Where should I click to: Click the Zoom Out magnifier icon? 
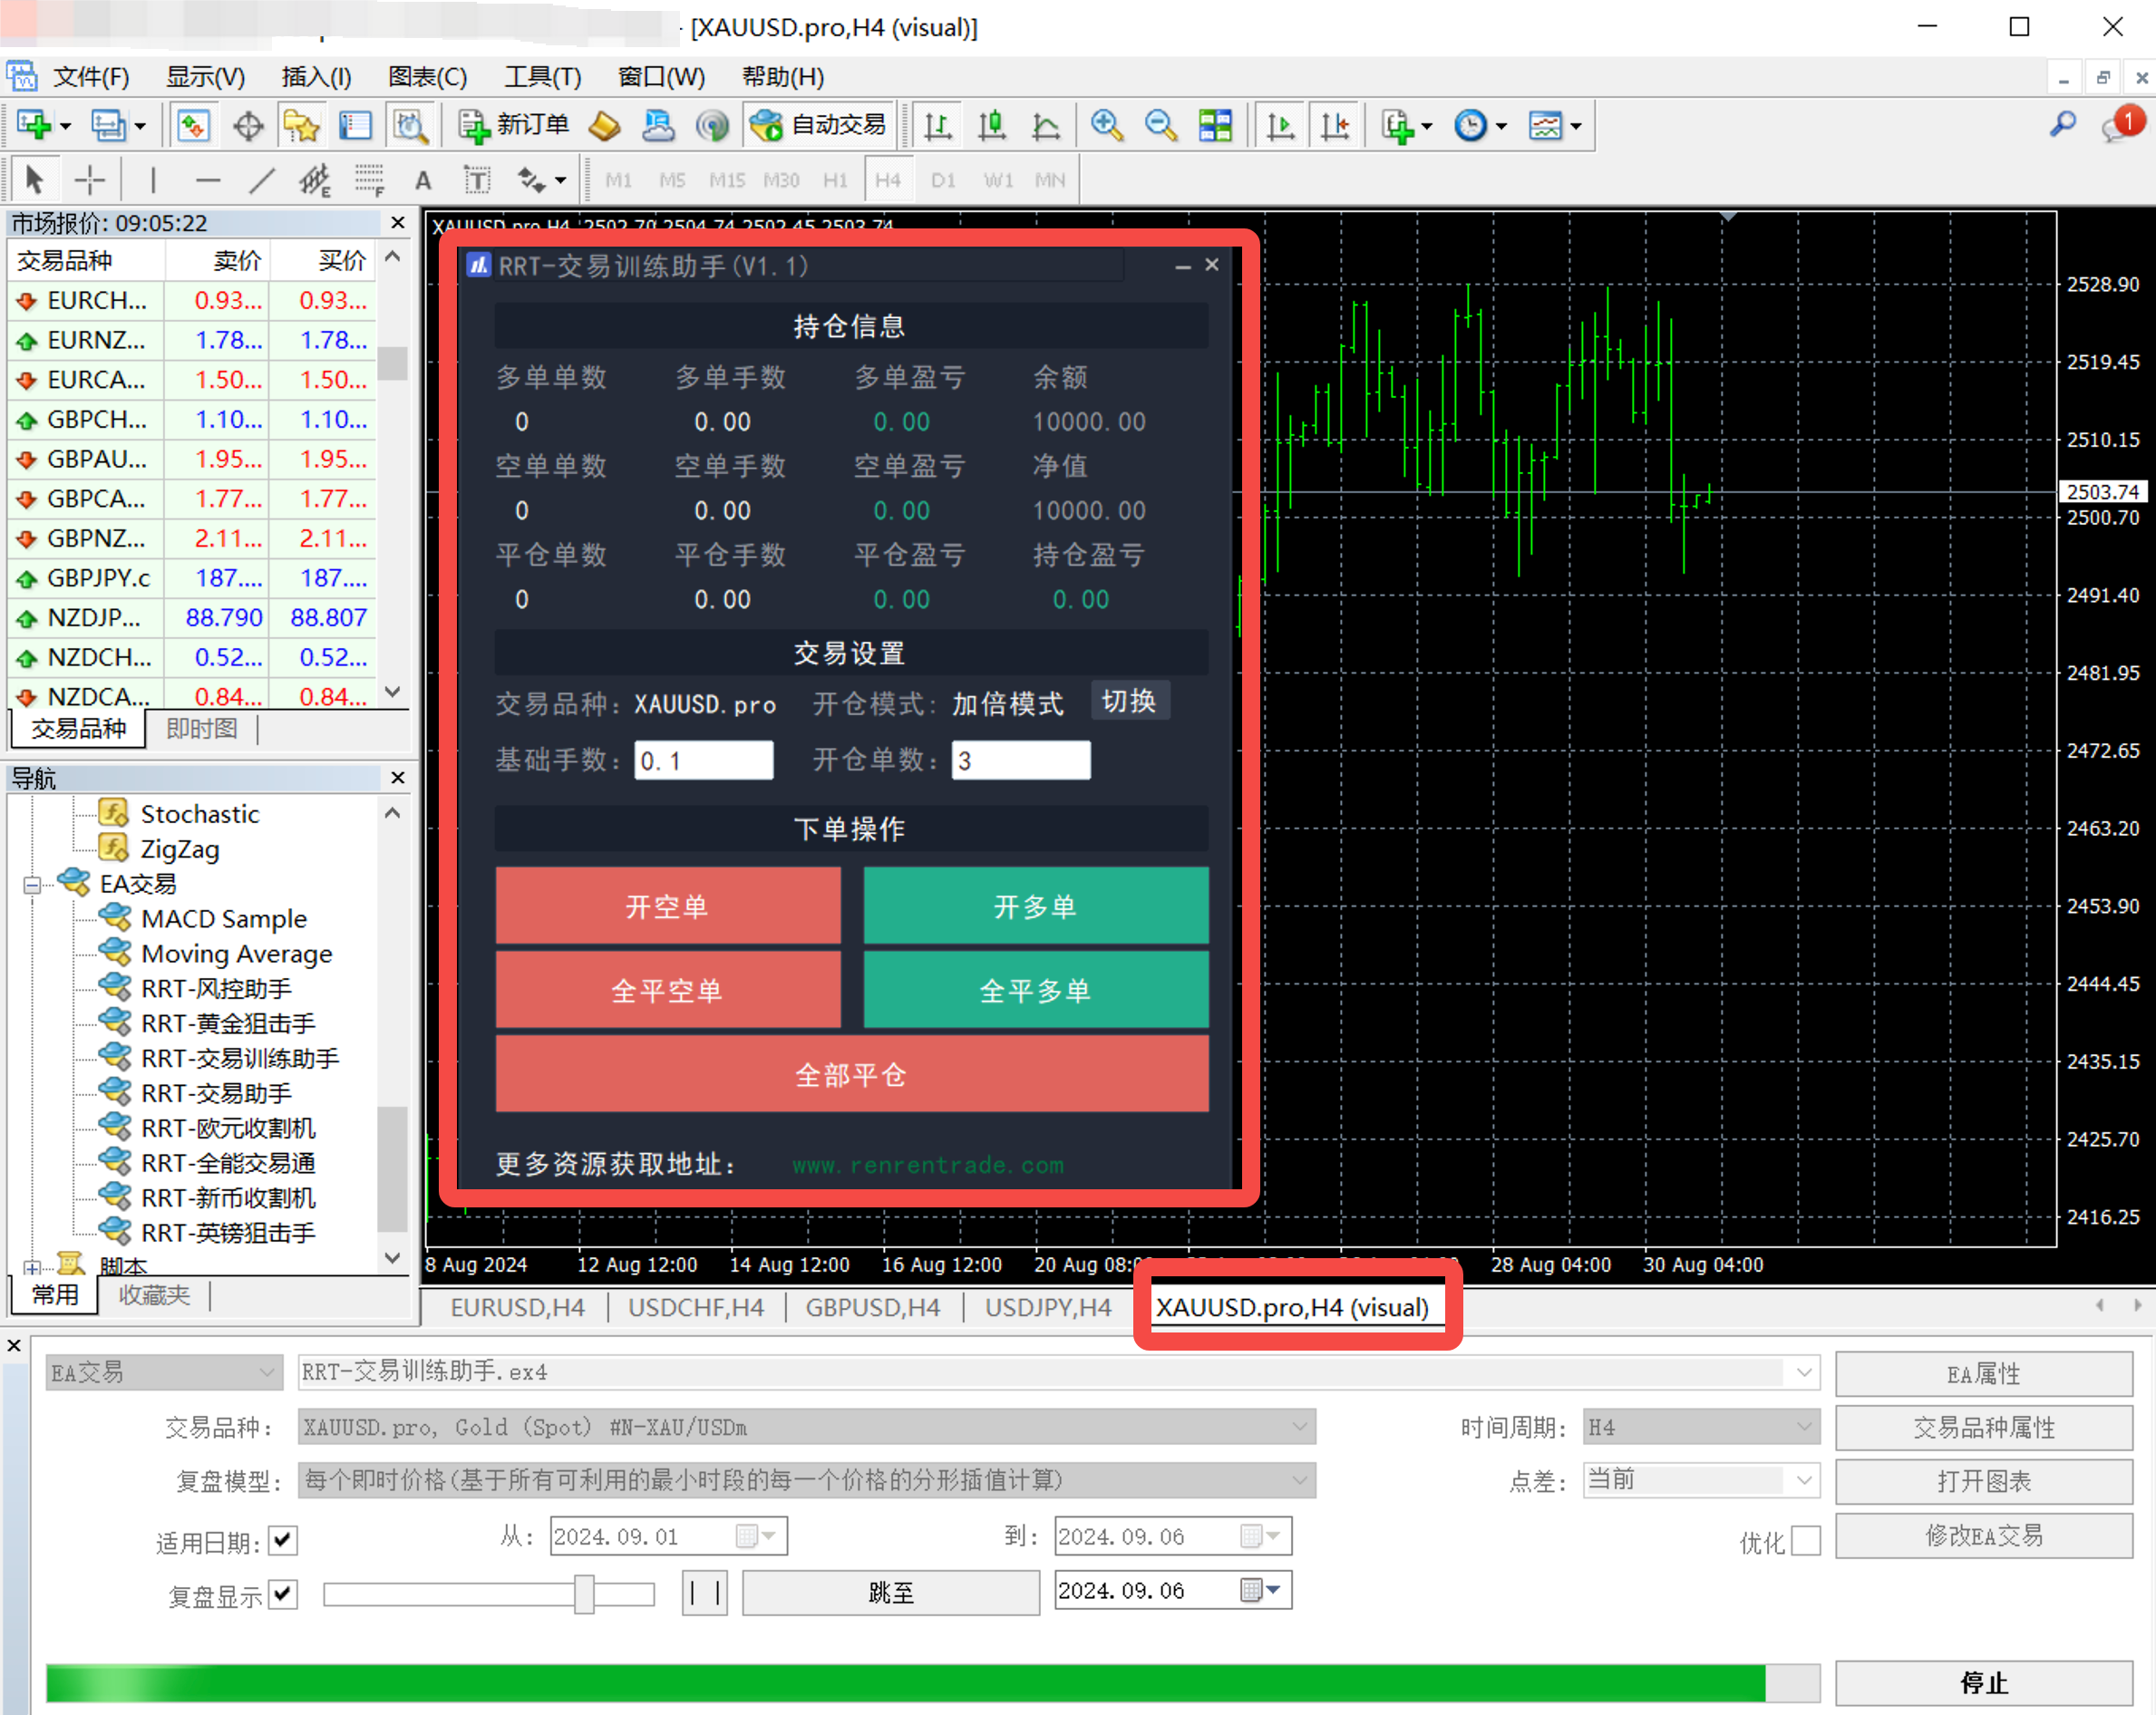pos(1160,125)
